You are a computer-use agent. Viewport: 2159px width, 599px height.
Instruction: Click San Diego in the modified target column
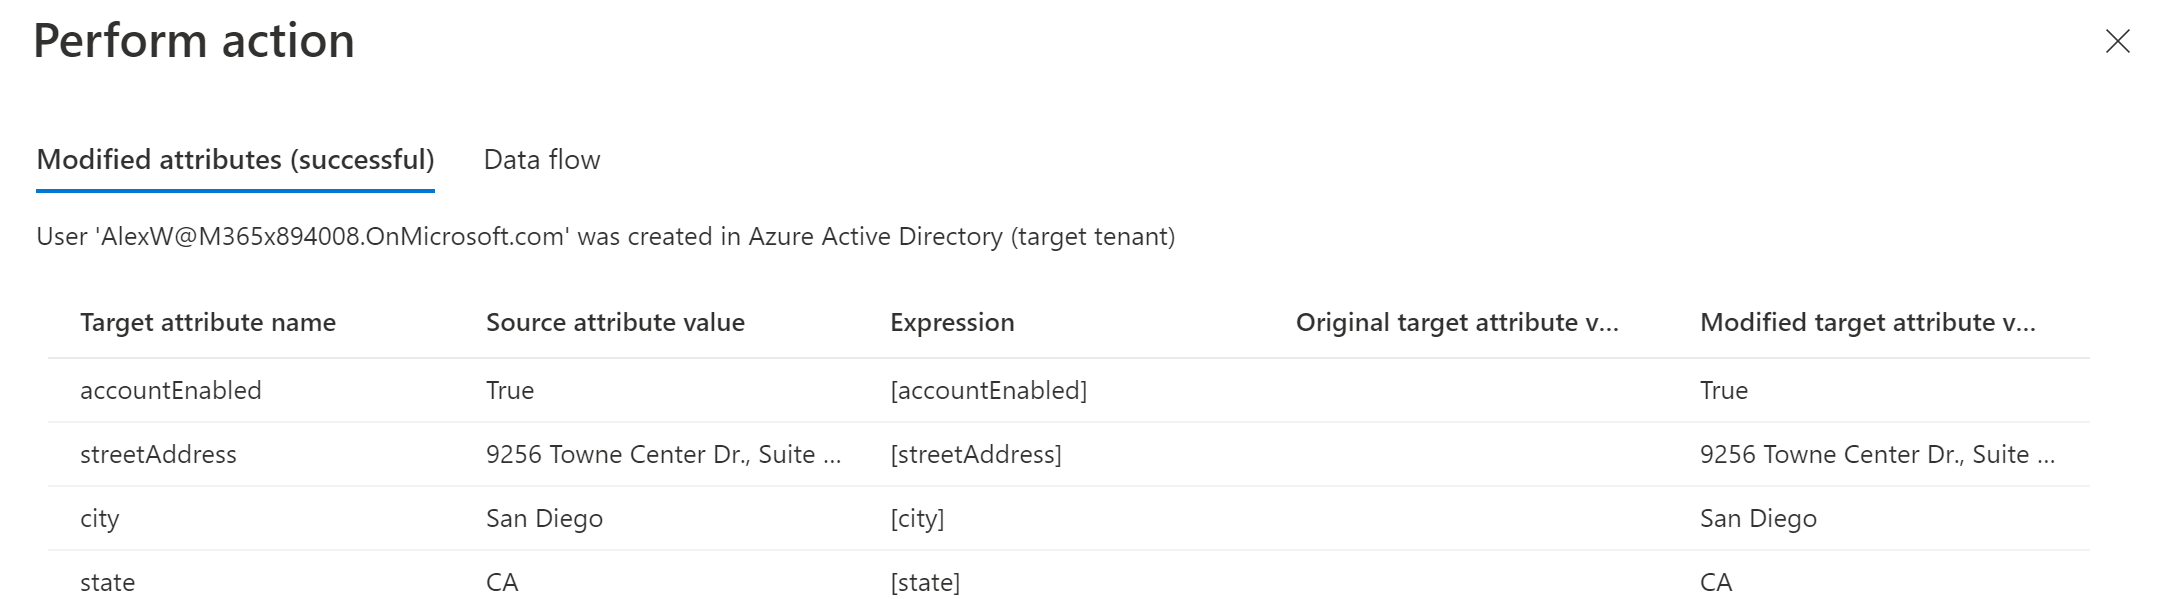(x=1758, y=519)
